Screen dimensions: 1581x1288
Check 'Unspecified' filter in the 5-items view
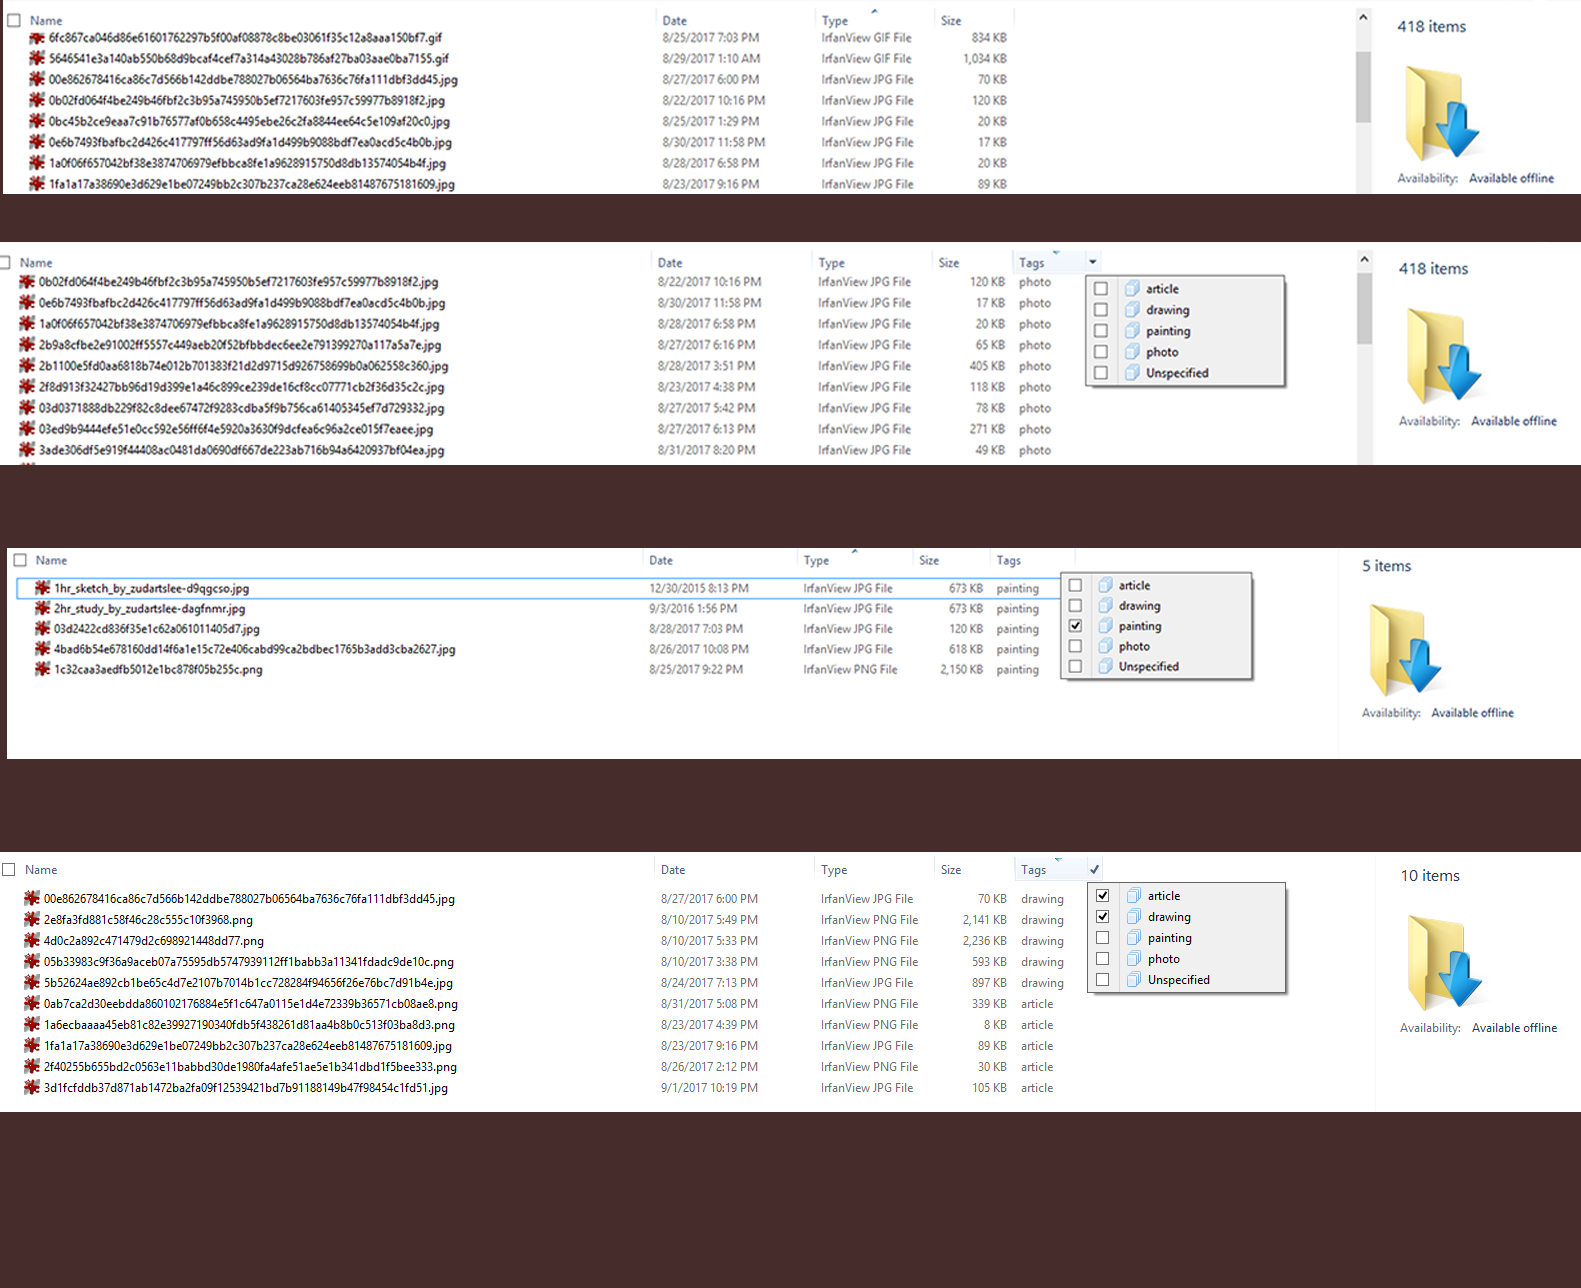click(x=1075, y=666)
